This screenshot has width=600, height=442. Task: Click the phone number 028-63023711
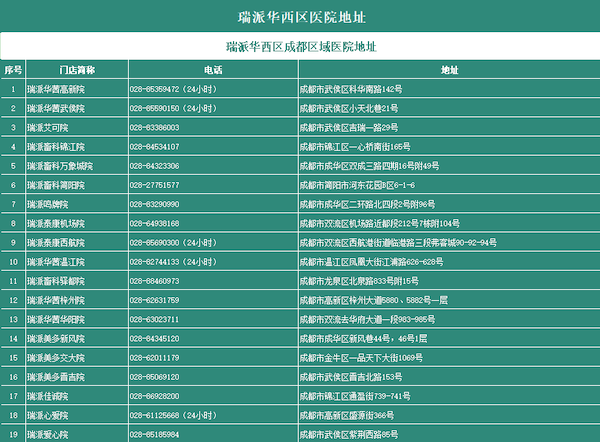[x=155, y=319]
